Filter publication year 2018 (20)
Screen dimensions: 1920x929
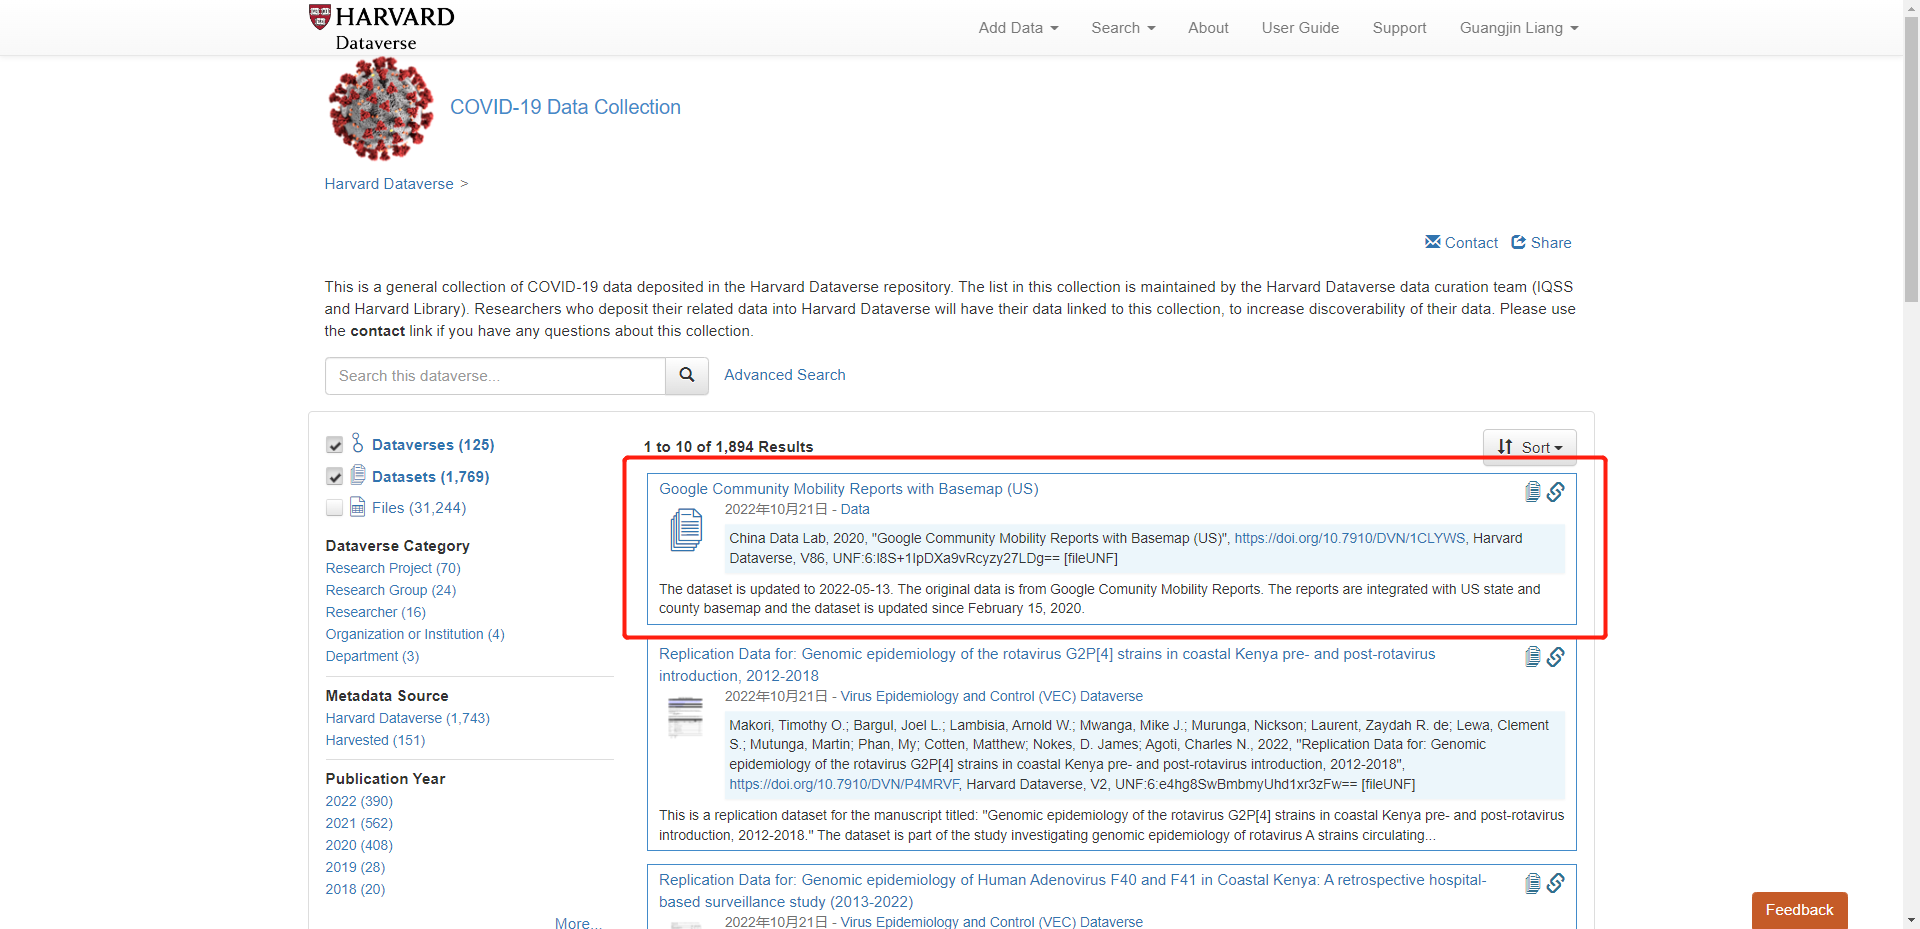[x=355, y=889]
